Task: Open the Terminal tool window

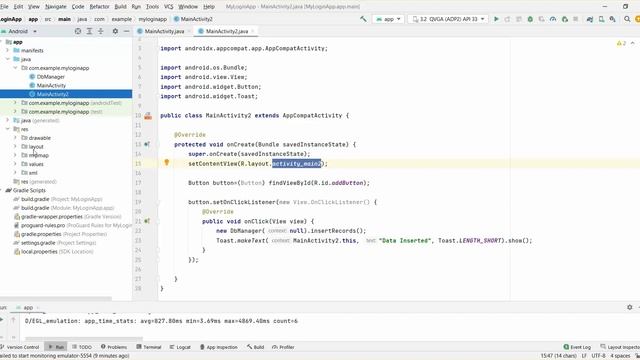Action: pos(149,347)
